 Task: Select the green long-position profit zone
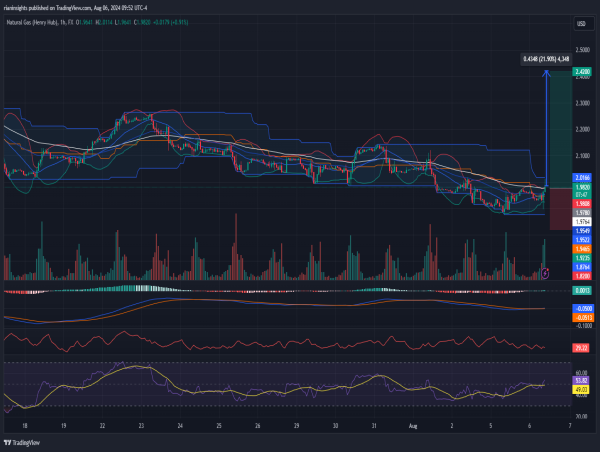(x=561, y=129)
